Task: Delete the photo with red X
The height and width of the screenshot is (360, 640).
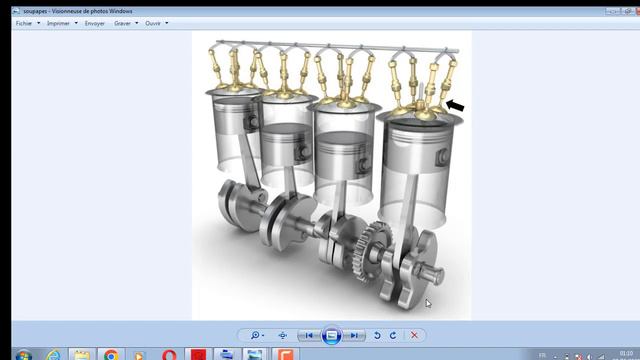Action: click(414, 335)
